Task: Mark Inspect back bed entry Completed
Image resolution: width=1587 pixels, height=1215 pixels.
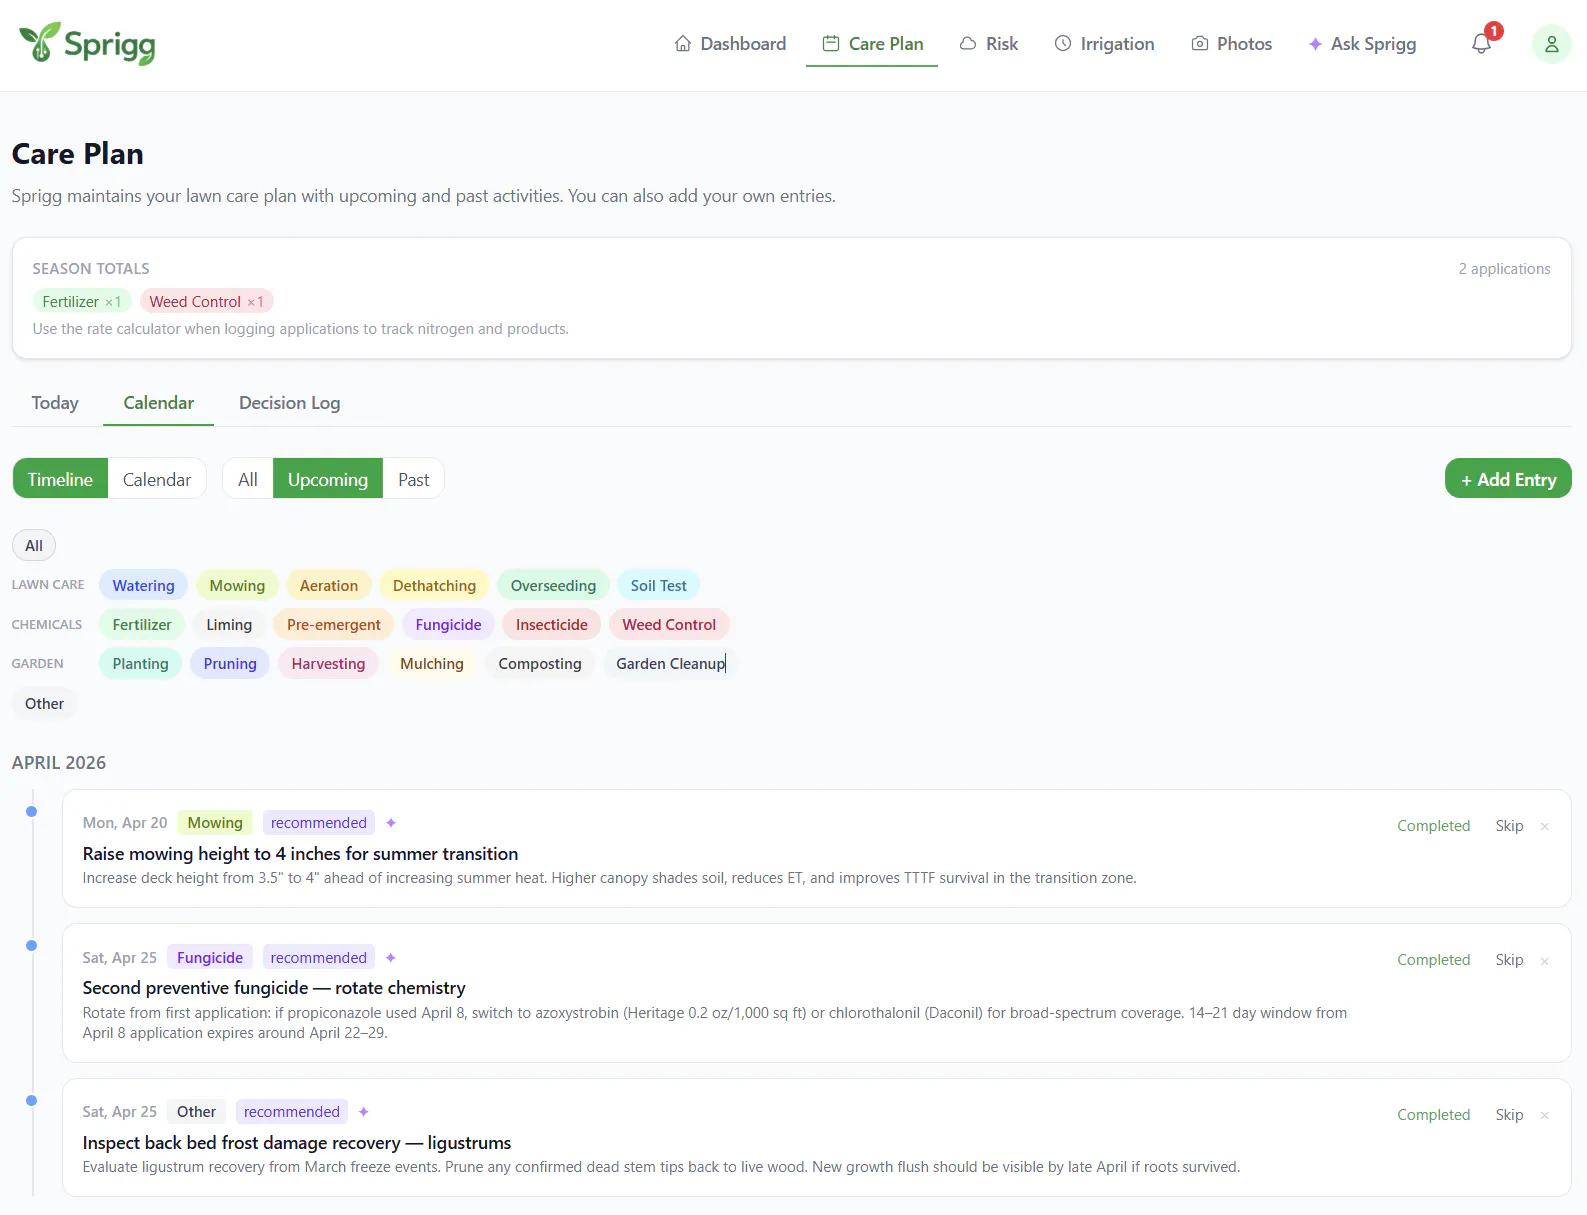Action: pos(1433,1115)
